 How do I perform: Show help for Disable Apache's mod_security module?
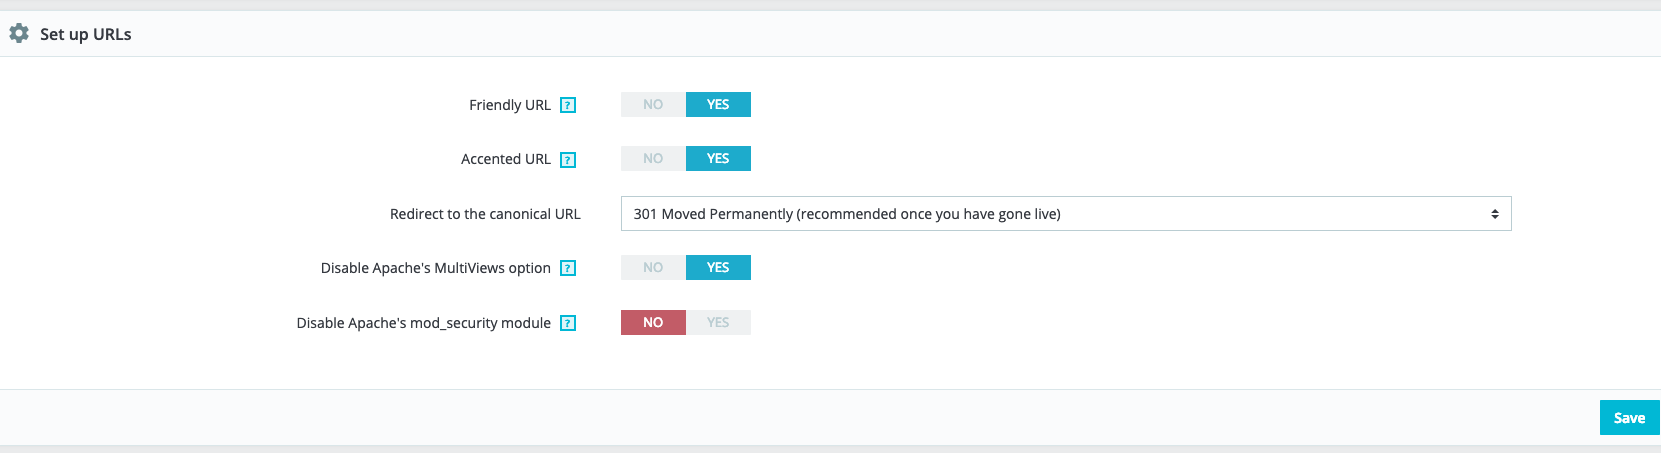point(568,323)
